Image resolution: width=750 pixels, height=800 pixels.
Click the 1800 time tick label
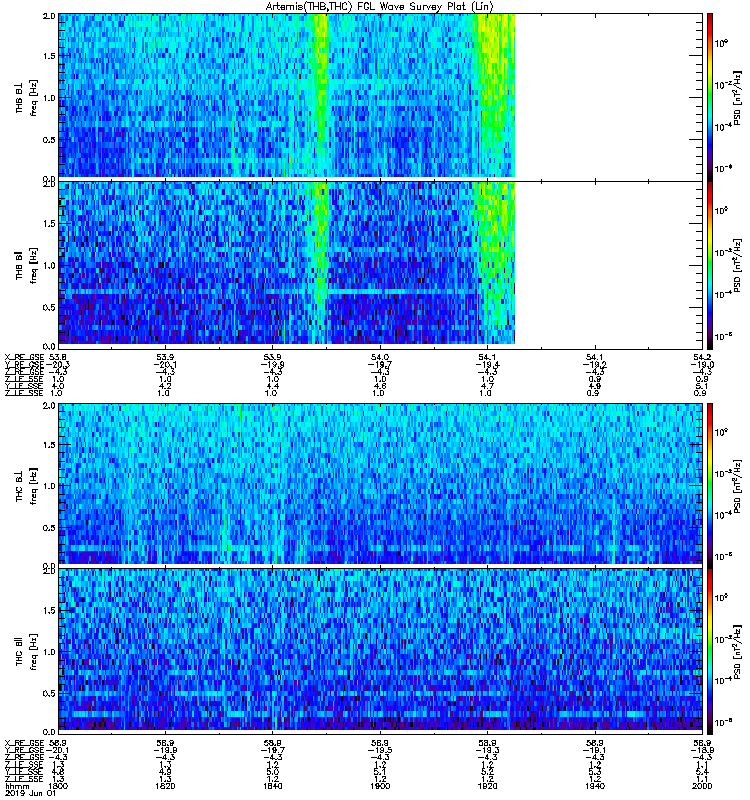click(58, 786)
